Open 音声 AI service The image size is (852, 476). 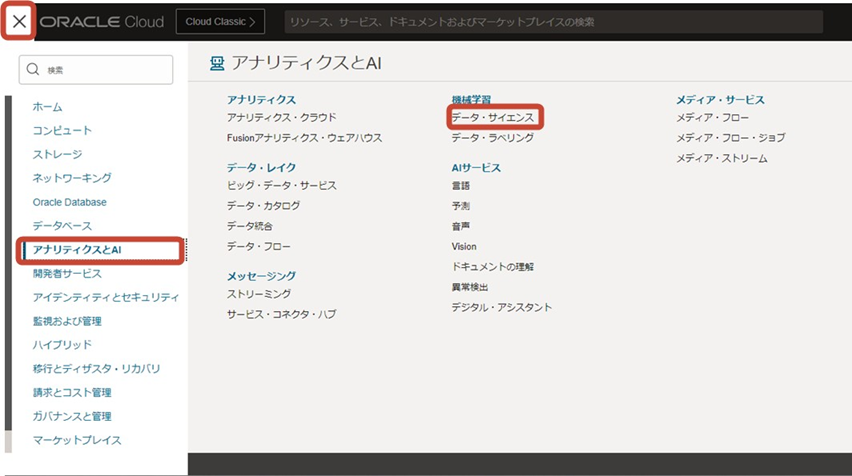pyautogui.click(x=461, y=226)
